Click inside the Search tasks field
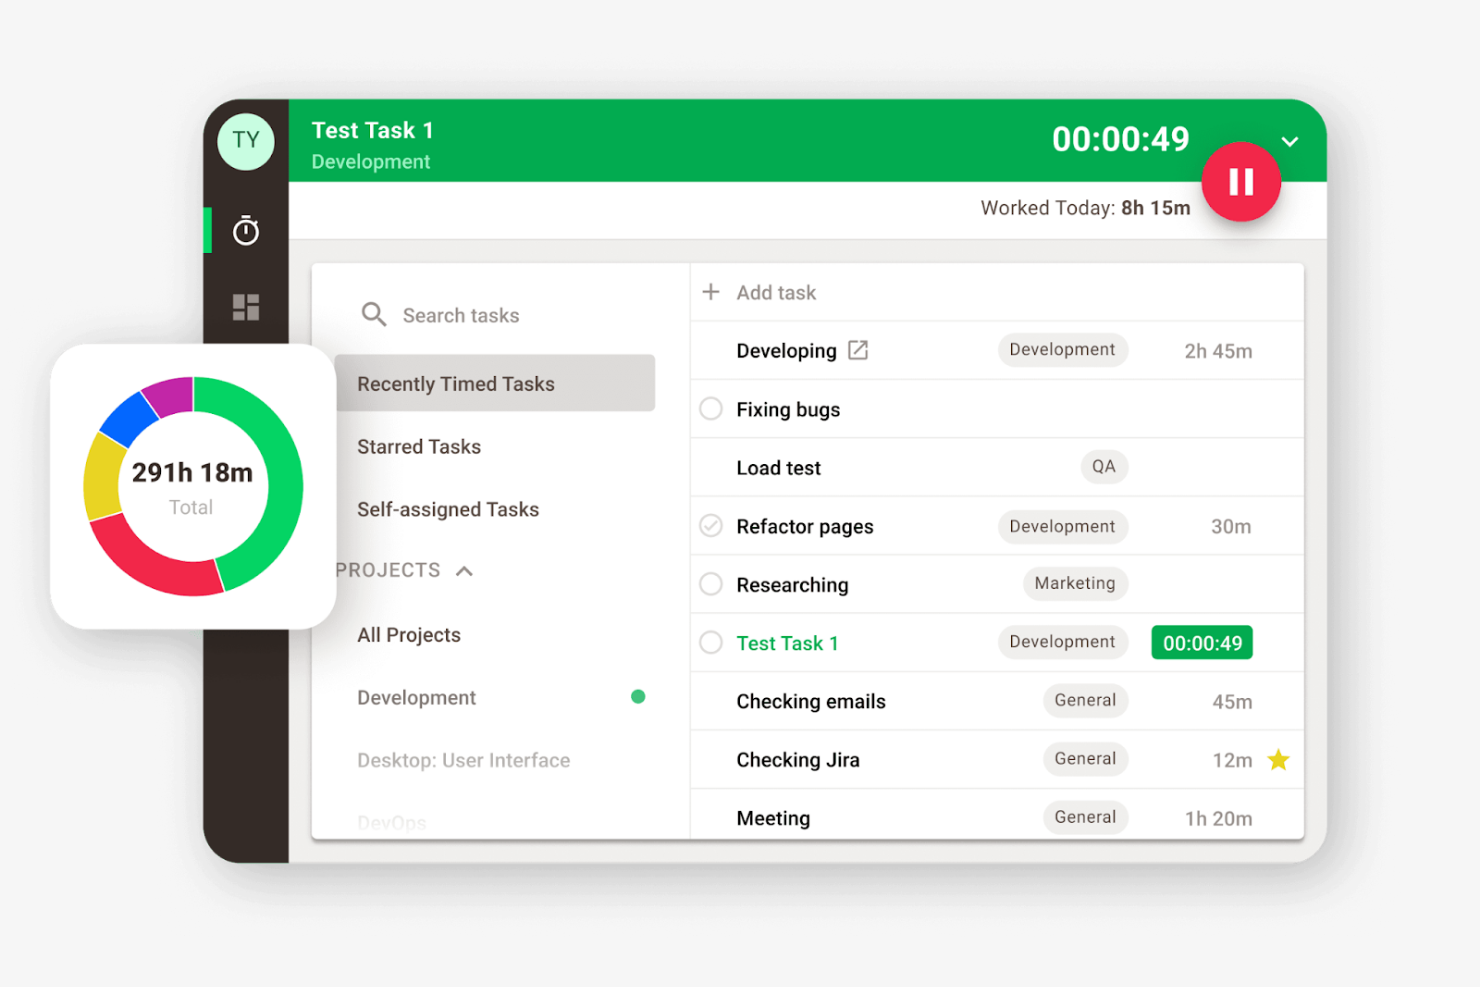 461,314
